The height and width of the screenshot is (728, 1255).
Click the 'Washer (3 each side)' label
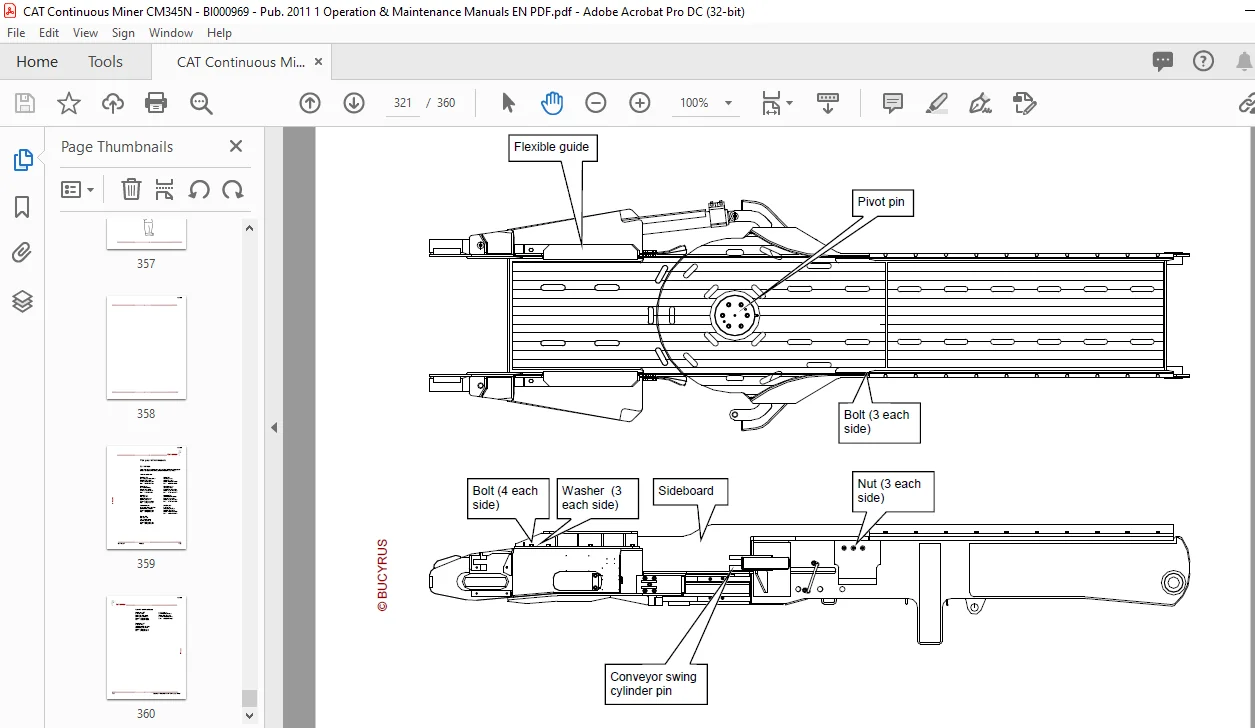[x=592, y=497]
